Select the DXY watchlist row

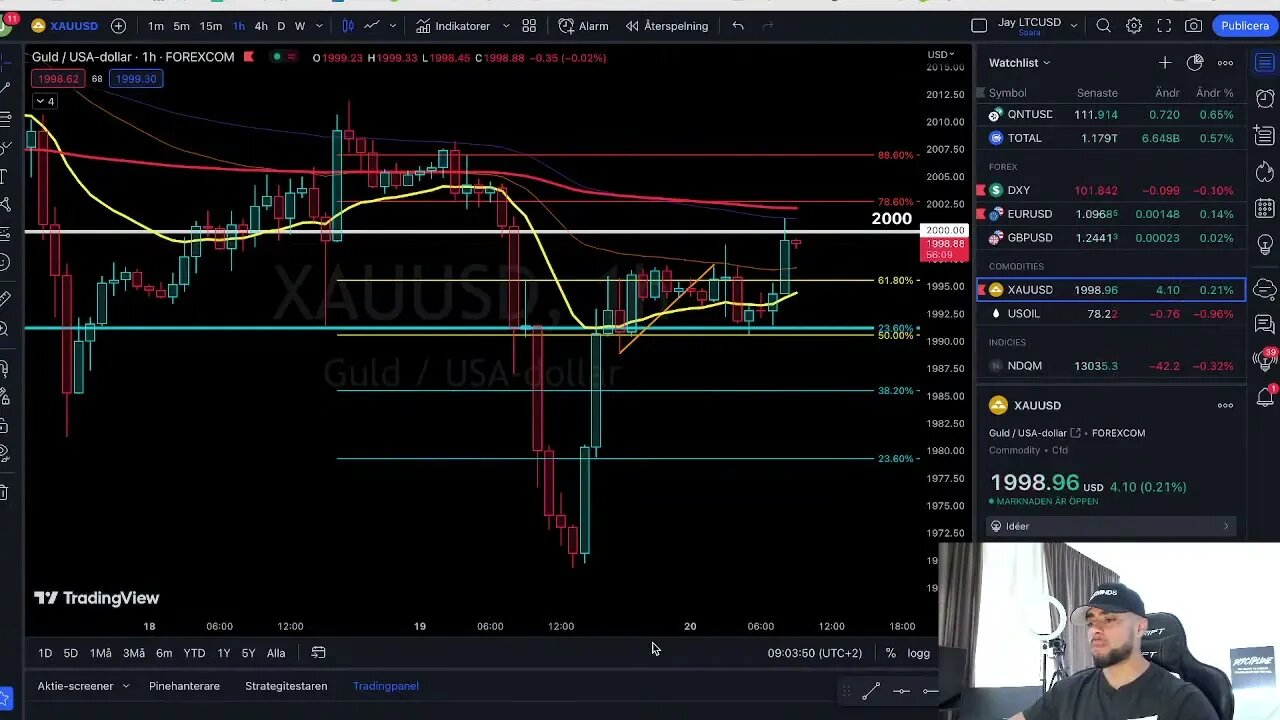click(x=1112, y=190)
